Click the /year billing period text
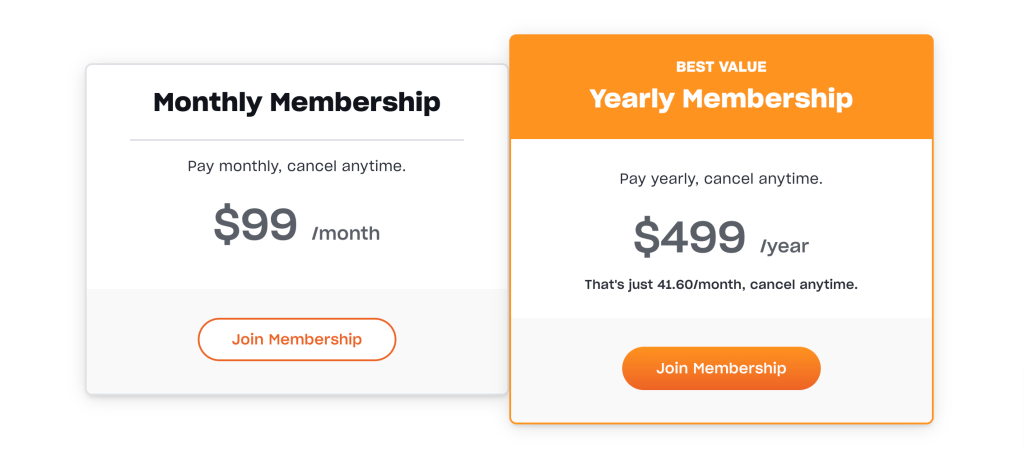 784,246
